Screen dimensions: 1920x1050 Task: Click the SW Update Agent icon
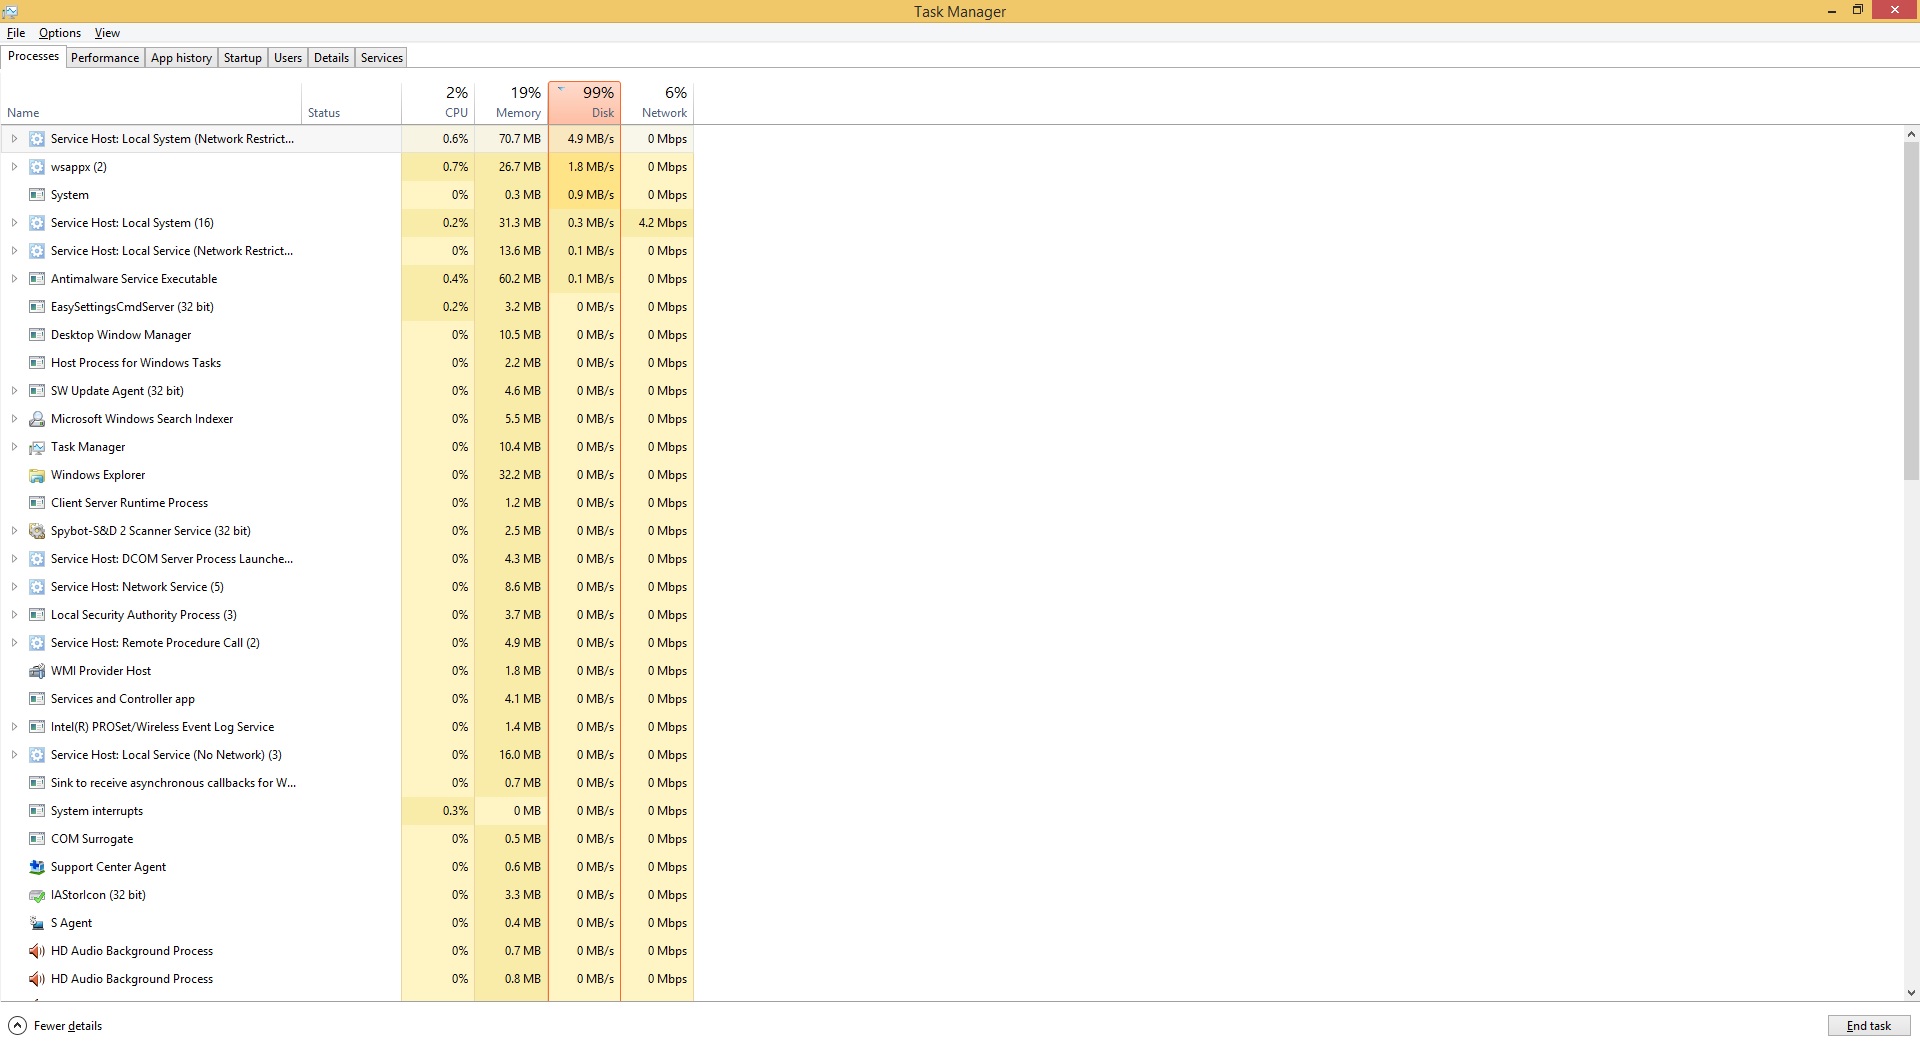pyautogui.click(x=37, y=391)
